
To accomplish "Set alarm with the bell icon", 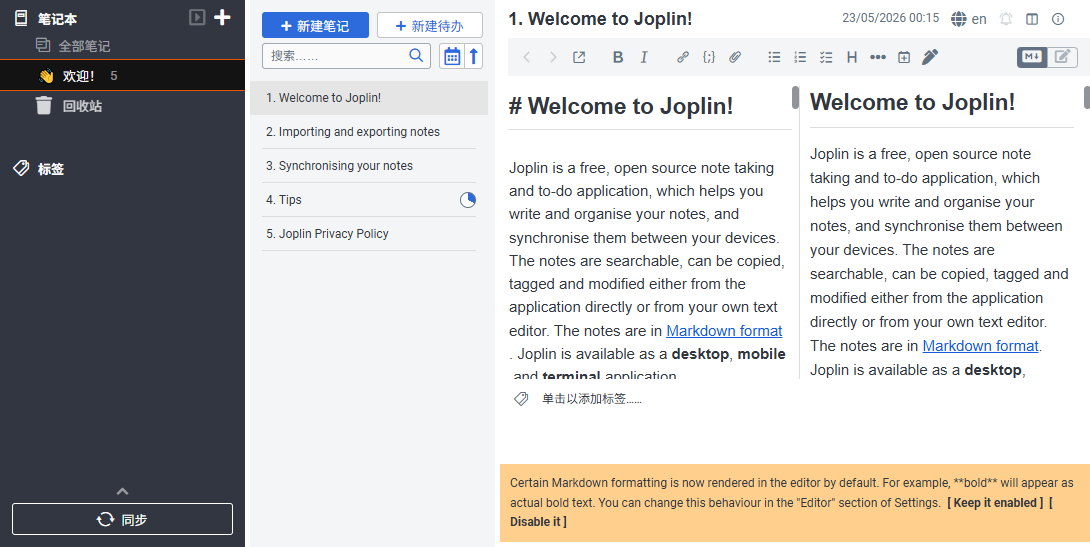I will (1006, 19).
